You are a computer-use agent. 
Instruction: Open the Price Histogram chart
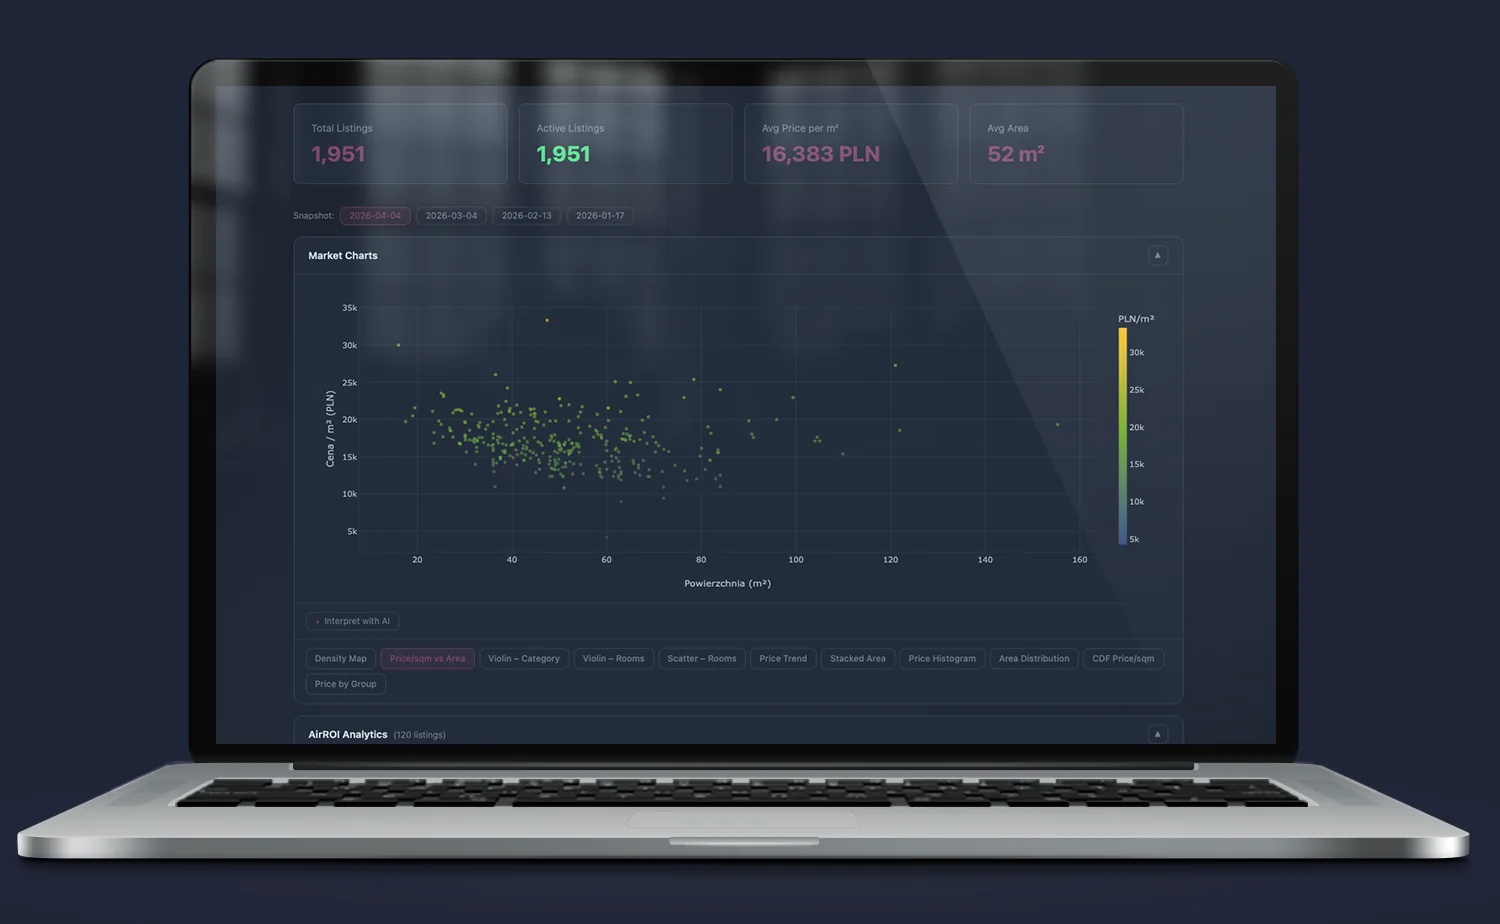[942, 658]
